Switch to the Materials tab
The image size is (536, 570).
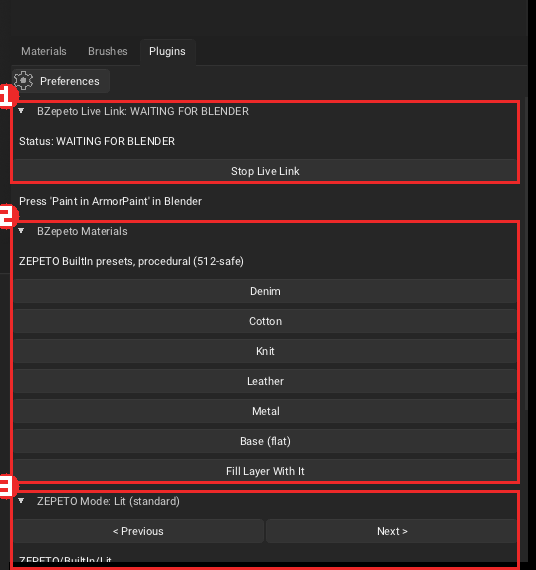[x=44, y=51]
